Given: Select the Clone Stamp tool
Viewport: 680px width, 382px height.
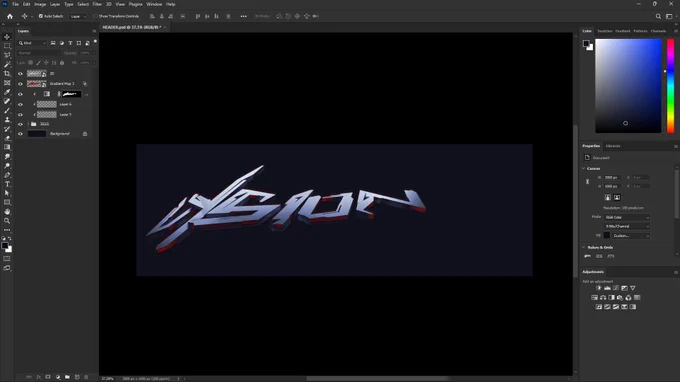Looking at the screenshot, I should coord(7,120).
